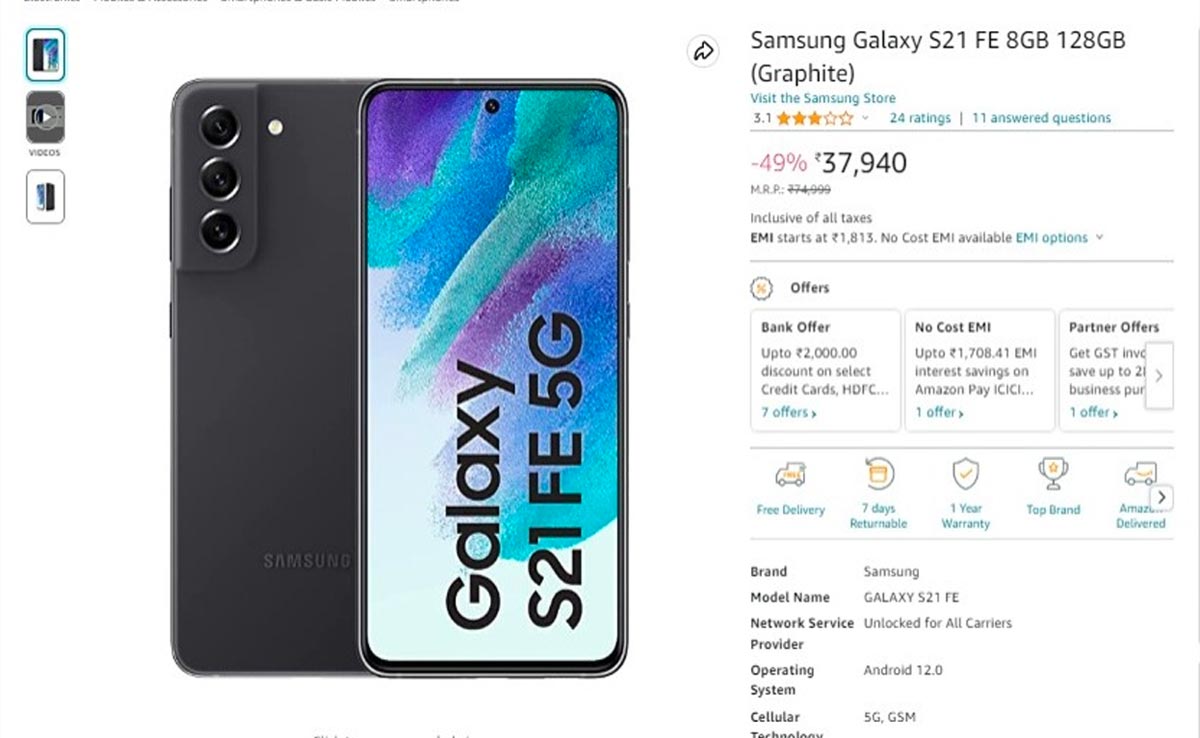
Task: Expand the star rating dropdown arrow
Action: 865,118
